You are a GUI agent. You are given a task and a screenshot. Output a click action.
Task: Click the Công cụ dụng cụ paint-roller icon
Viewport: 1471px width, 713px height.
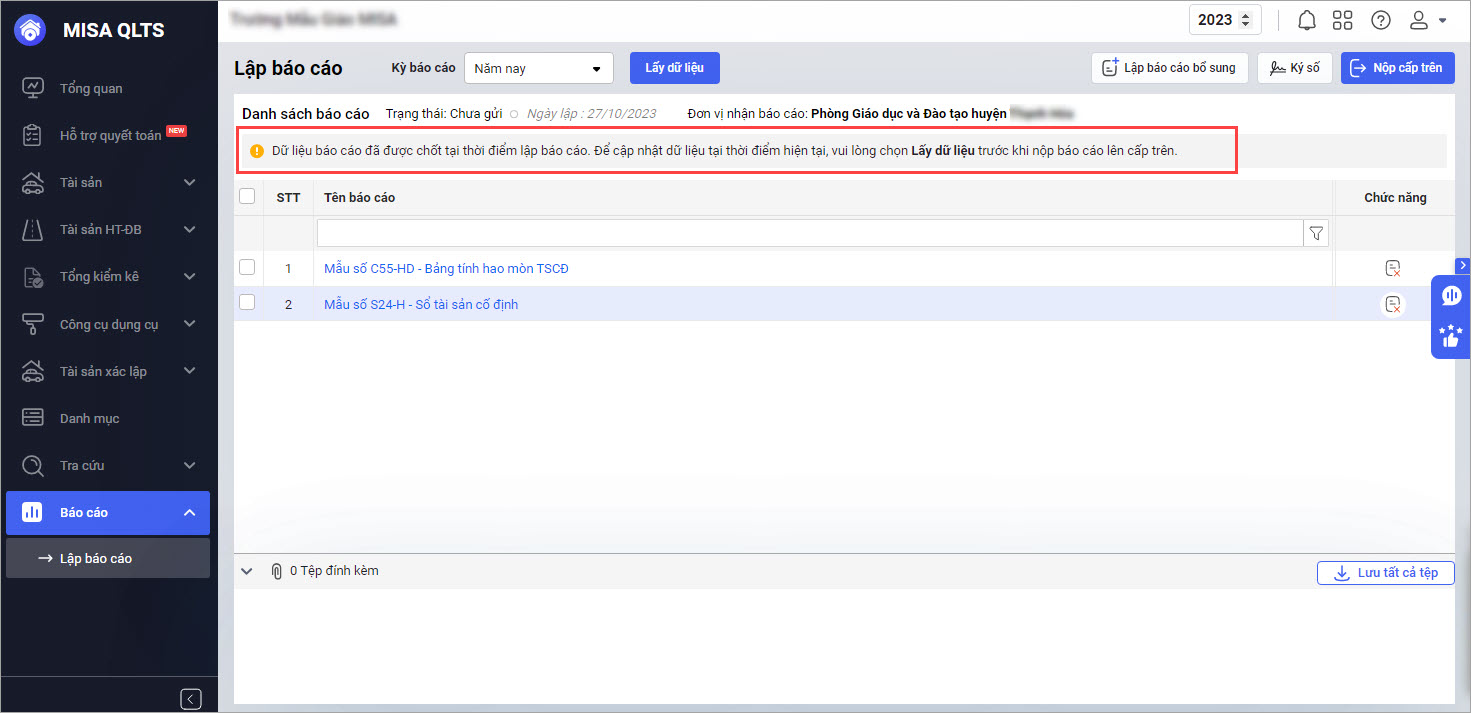[33, 323]
